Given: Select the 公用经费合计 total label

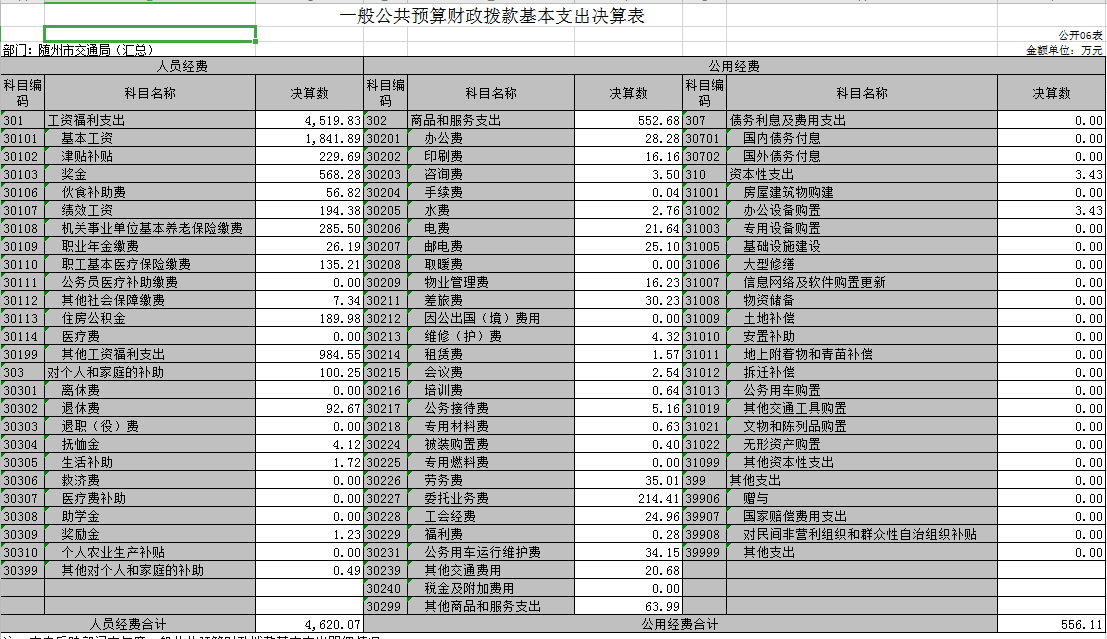Looking at the screenshot, I should [679, 624].
